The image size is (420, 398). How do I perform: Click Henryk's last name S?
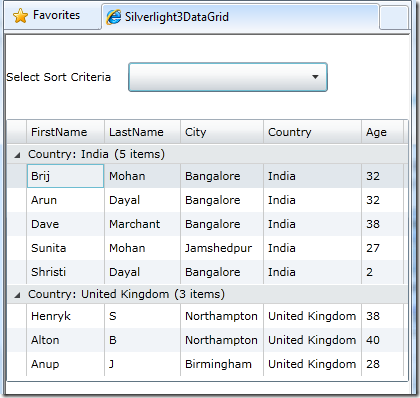coord(142,316)
